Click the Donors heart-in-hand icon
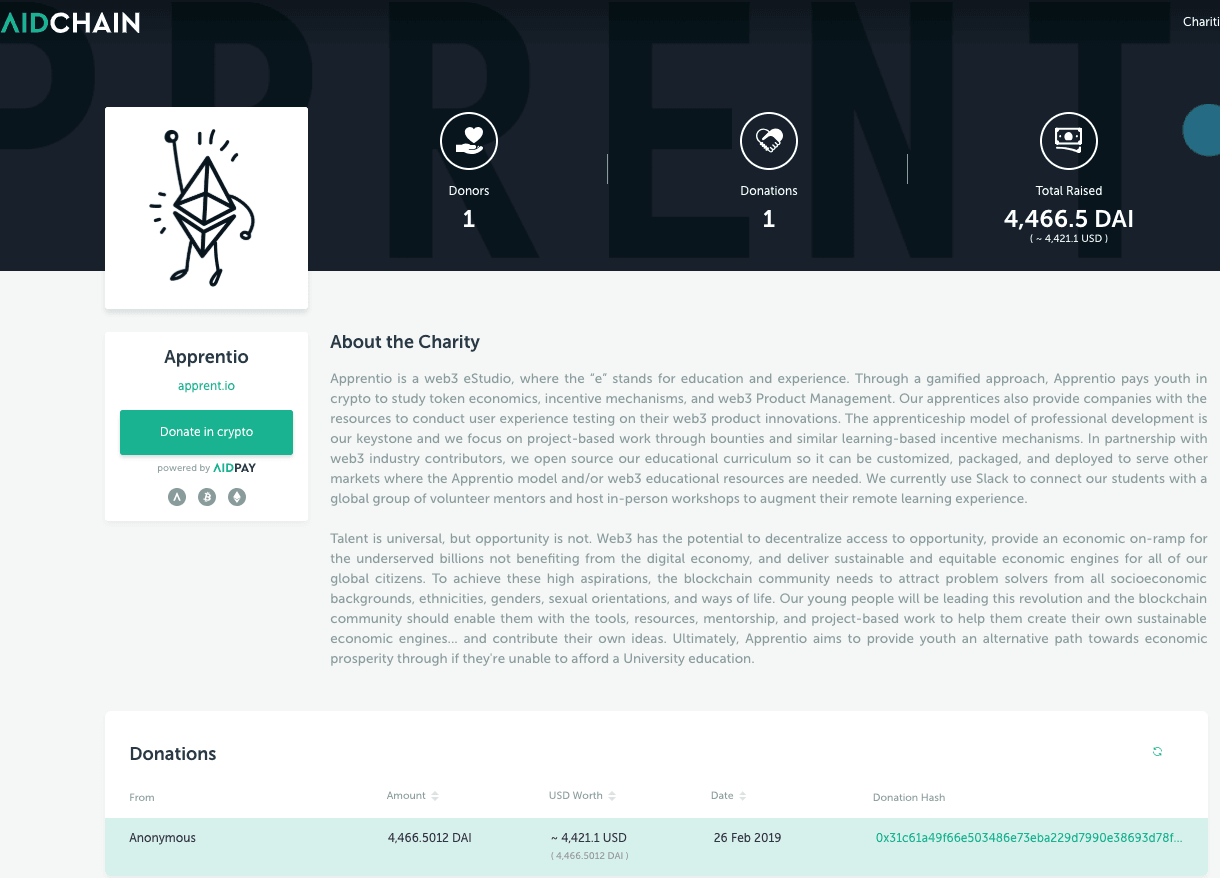Image resolution: width=1220 pixels, height=878 pixels. 468,141
